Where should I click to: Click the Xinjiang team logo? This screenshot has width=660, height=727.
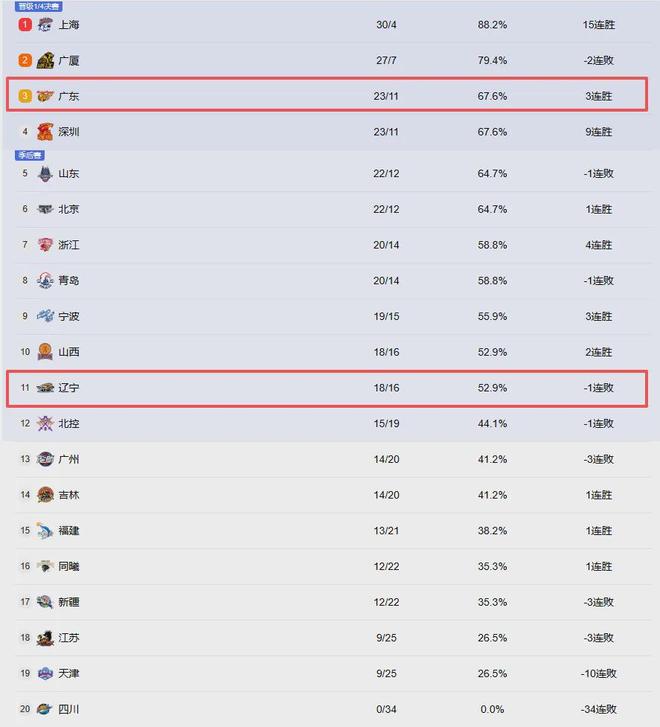tap(45, 602)
